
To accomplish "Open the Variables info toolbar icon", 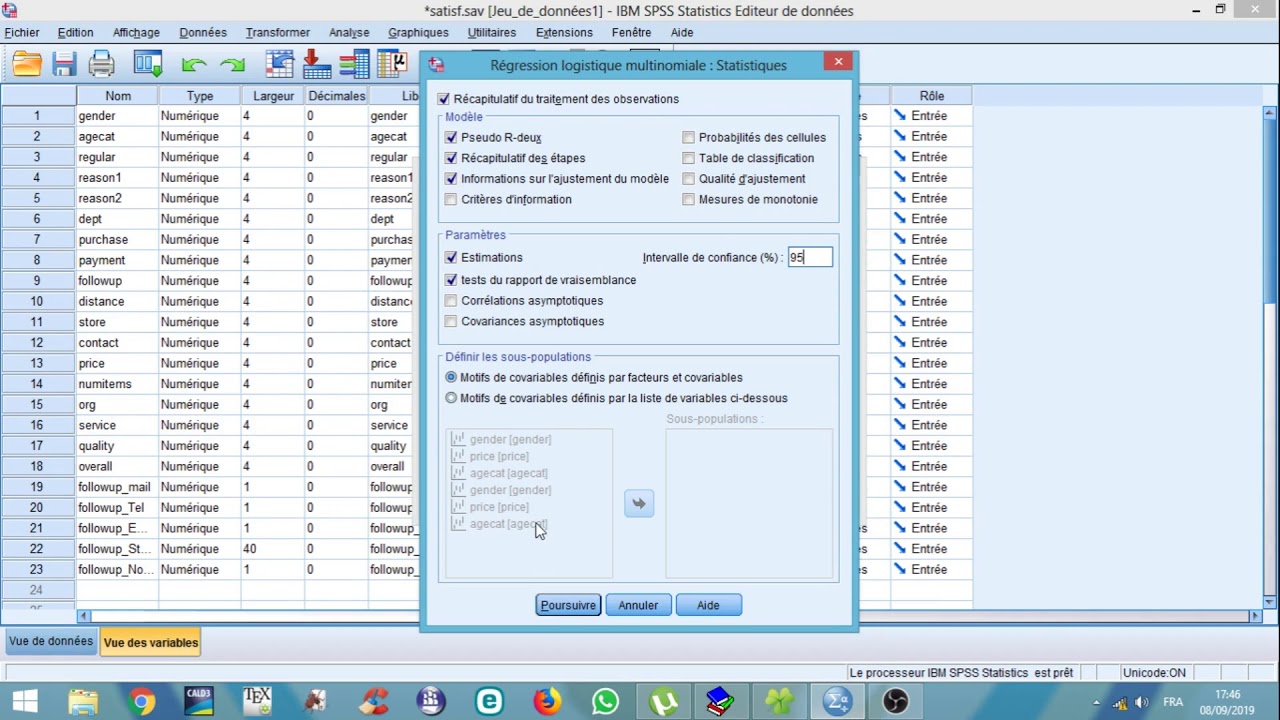I will tap(354, 65).
